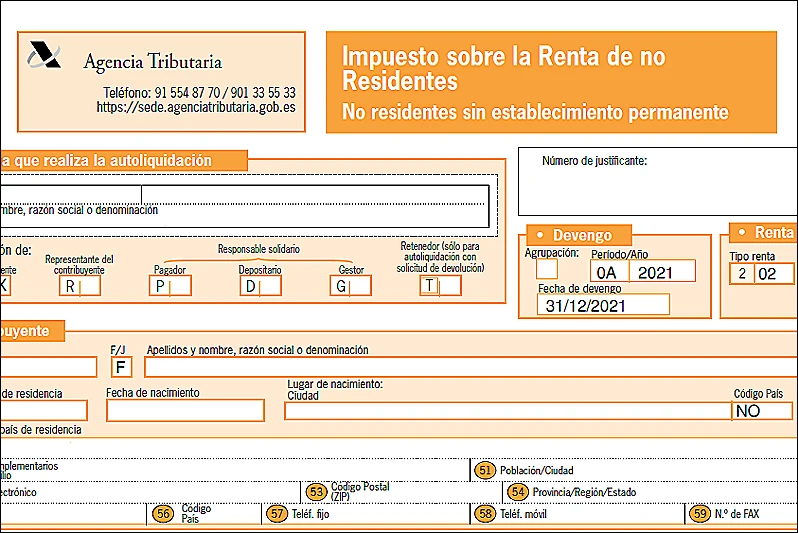Click the number 58 Teléf. móvil badge
The image size is (798, 533).
pyautogui.click(x=486, y=513)
